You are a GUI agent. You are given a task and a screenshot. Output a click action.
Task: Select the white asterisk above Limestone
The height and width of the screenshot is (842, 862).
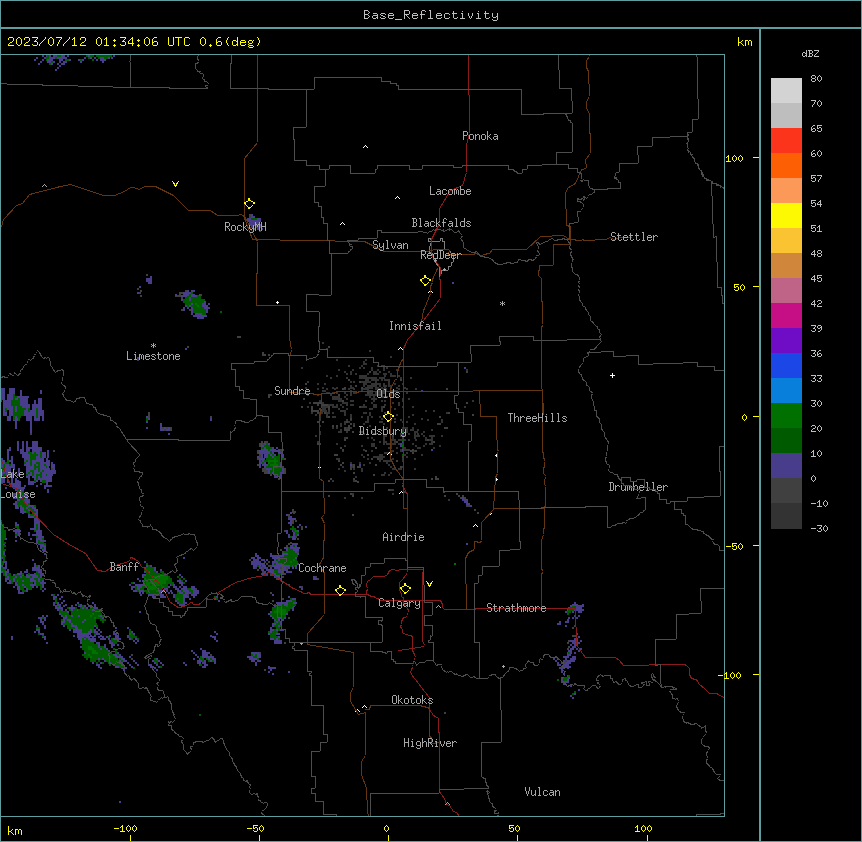click(153, 346)
